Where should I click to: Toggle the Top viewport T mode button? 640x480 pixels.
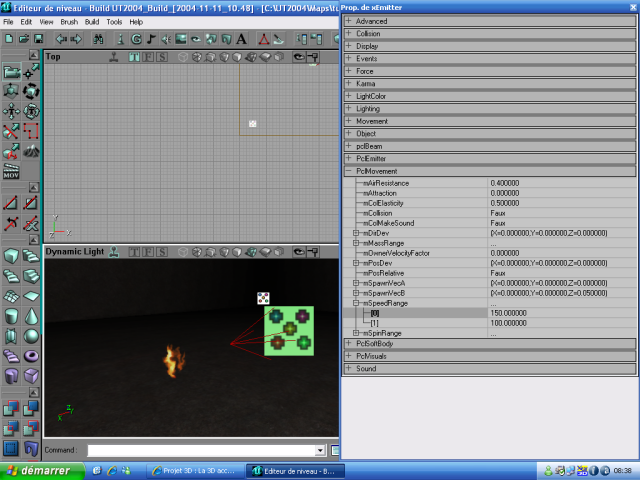coord(133,57)
